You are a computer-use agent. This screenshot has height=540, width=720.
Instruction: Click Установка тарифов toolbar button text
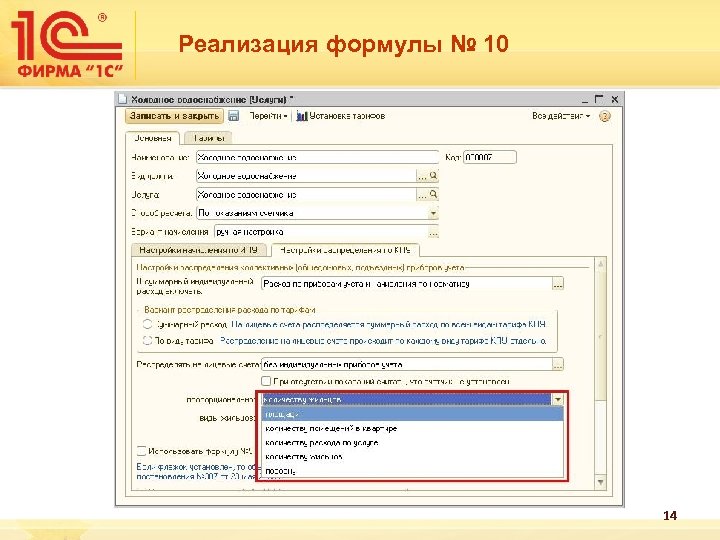[347, 116]
